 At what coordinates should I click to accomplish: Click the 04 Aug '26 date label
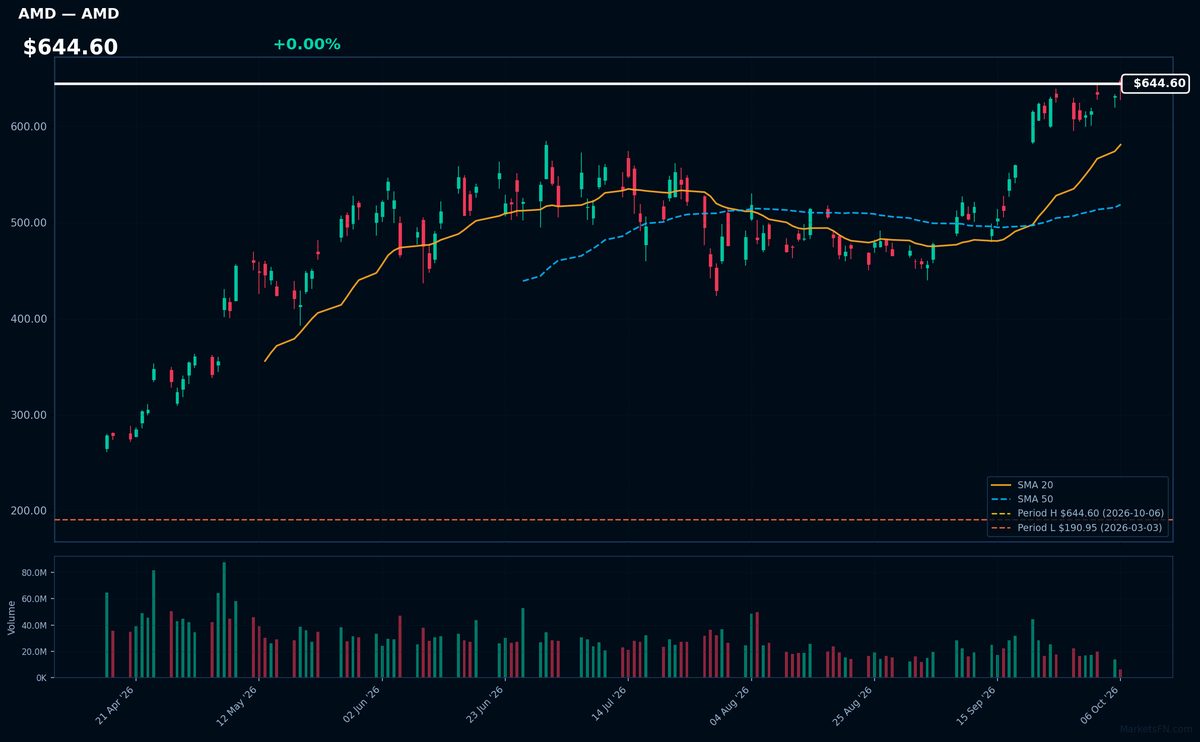tap(732, 706)
